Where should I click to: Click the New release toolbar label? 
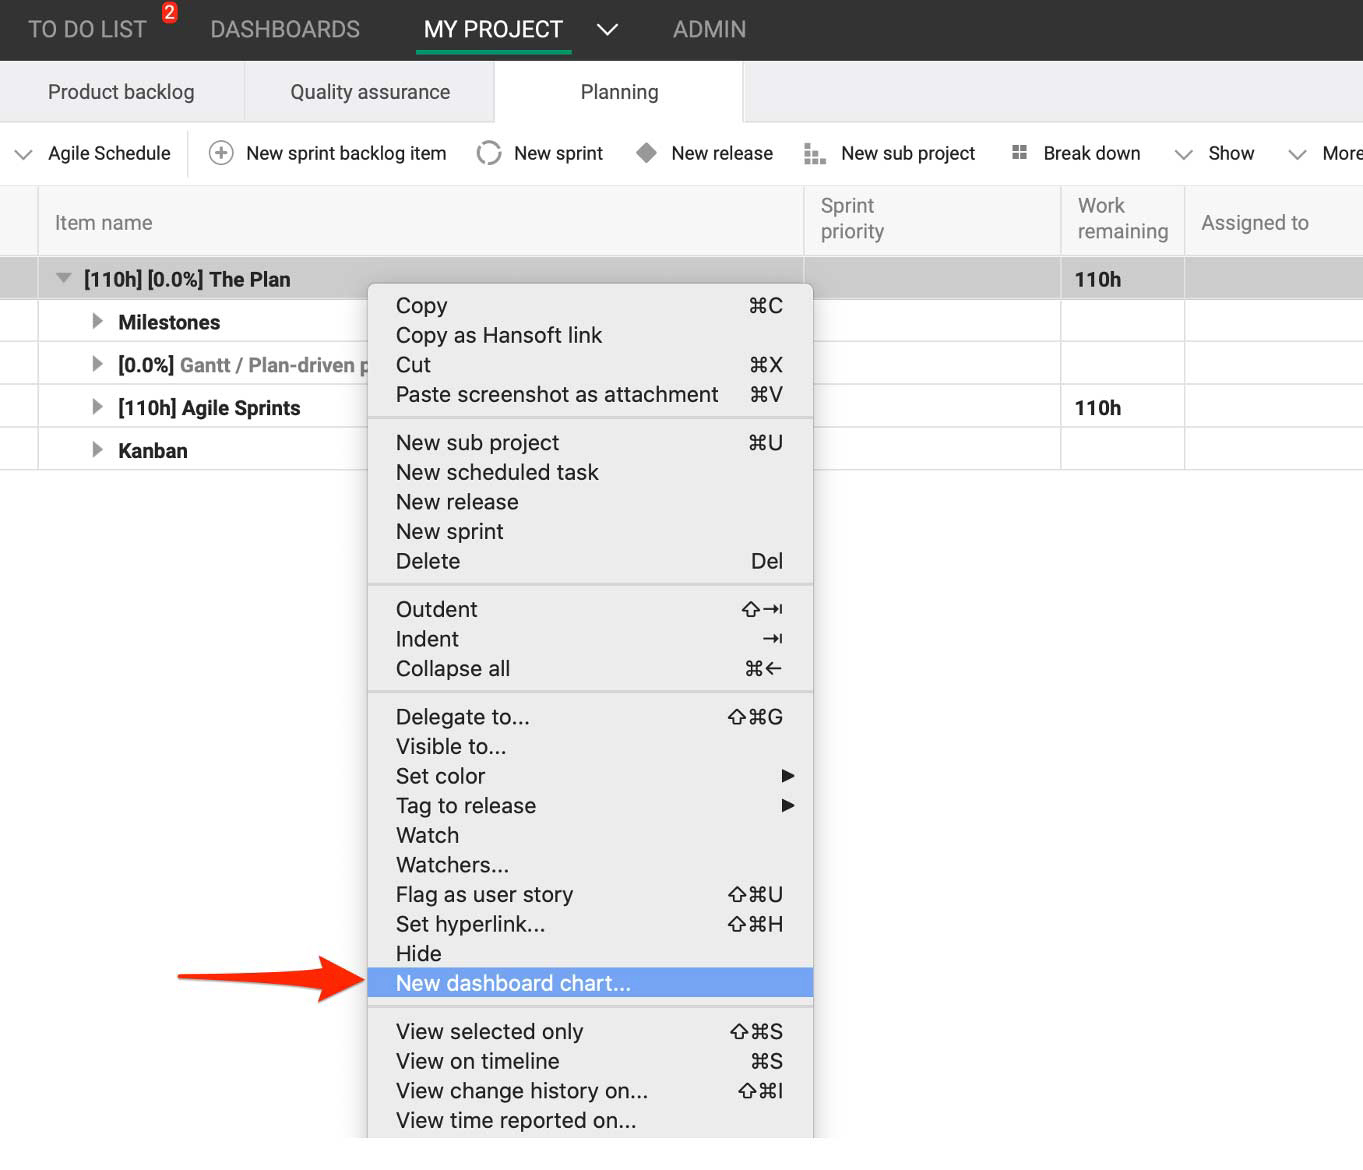click(722, 153)
